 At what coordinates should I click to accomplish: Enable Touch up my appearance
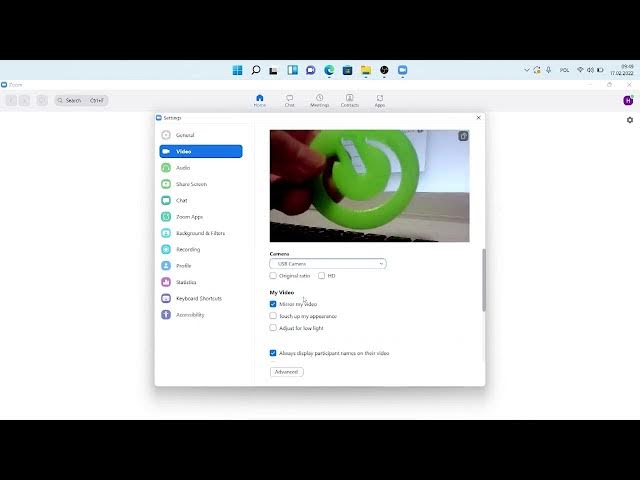point(273,316)
